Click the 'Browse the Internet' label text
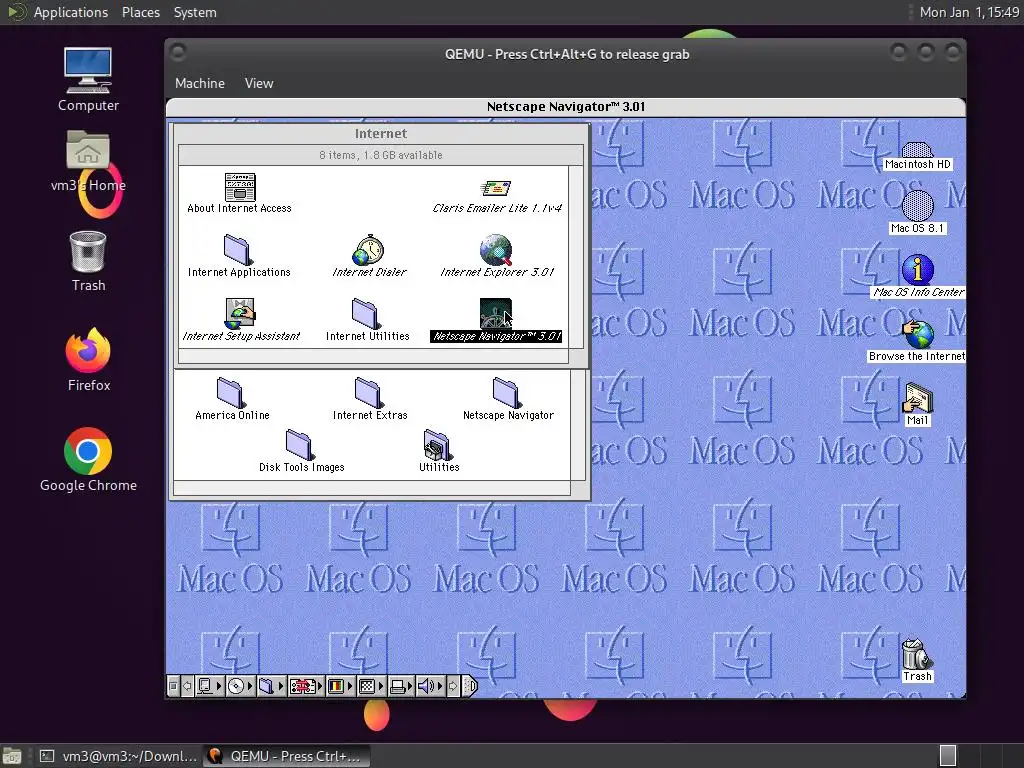This screenshot has width=1024, height=768. [x=916, y=357]
